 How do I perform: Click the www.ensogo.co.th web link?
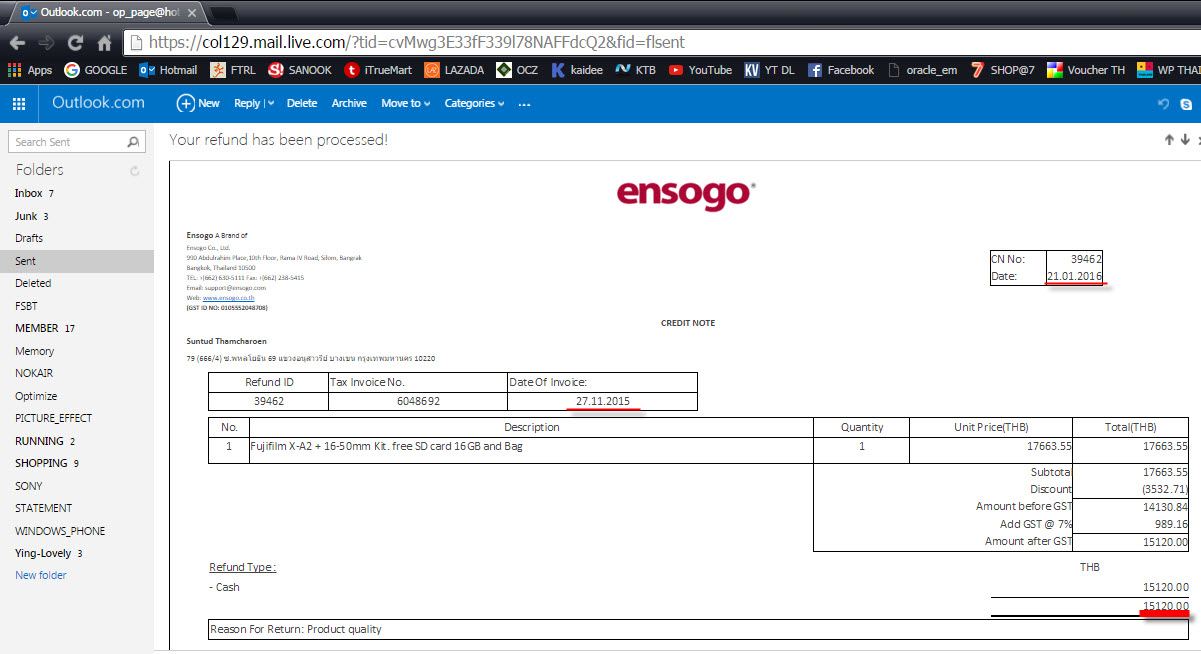228,298
